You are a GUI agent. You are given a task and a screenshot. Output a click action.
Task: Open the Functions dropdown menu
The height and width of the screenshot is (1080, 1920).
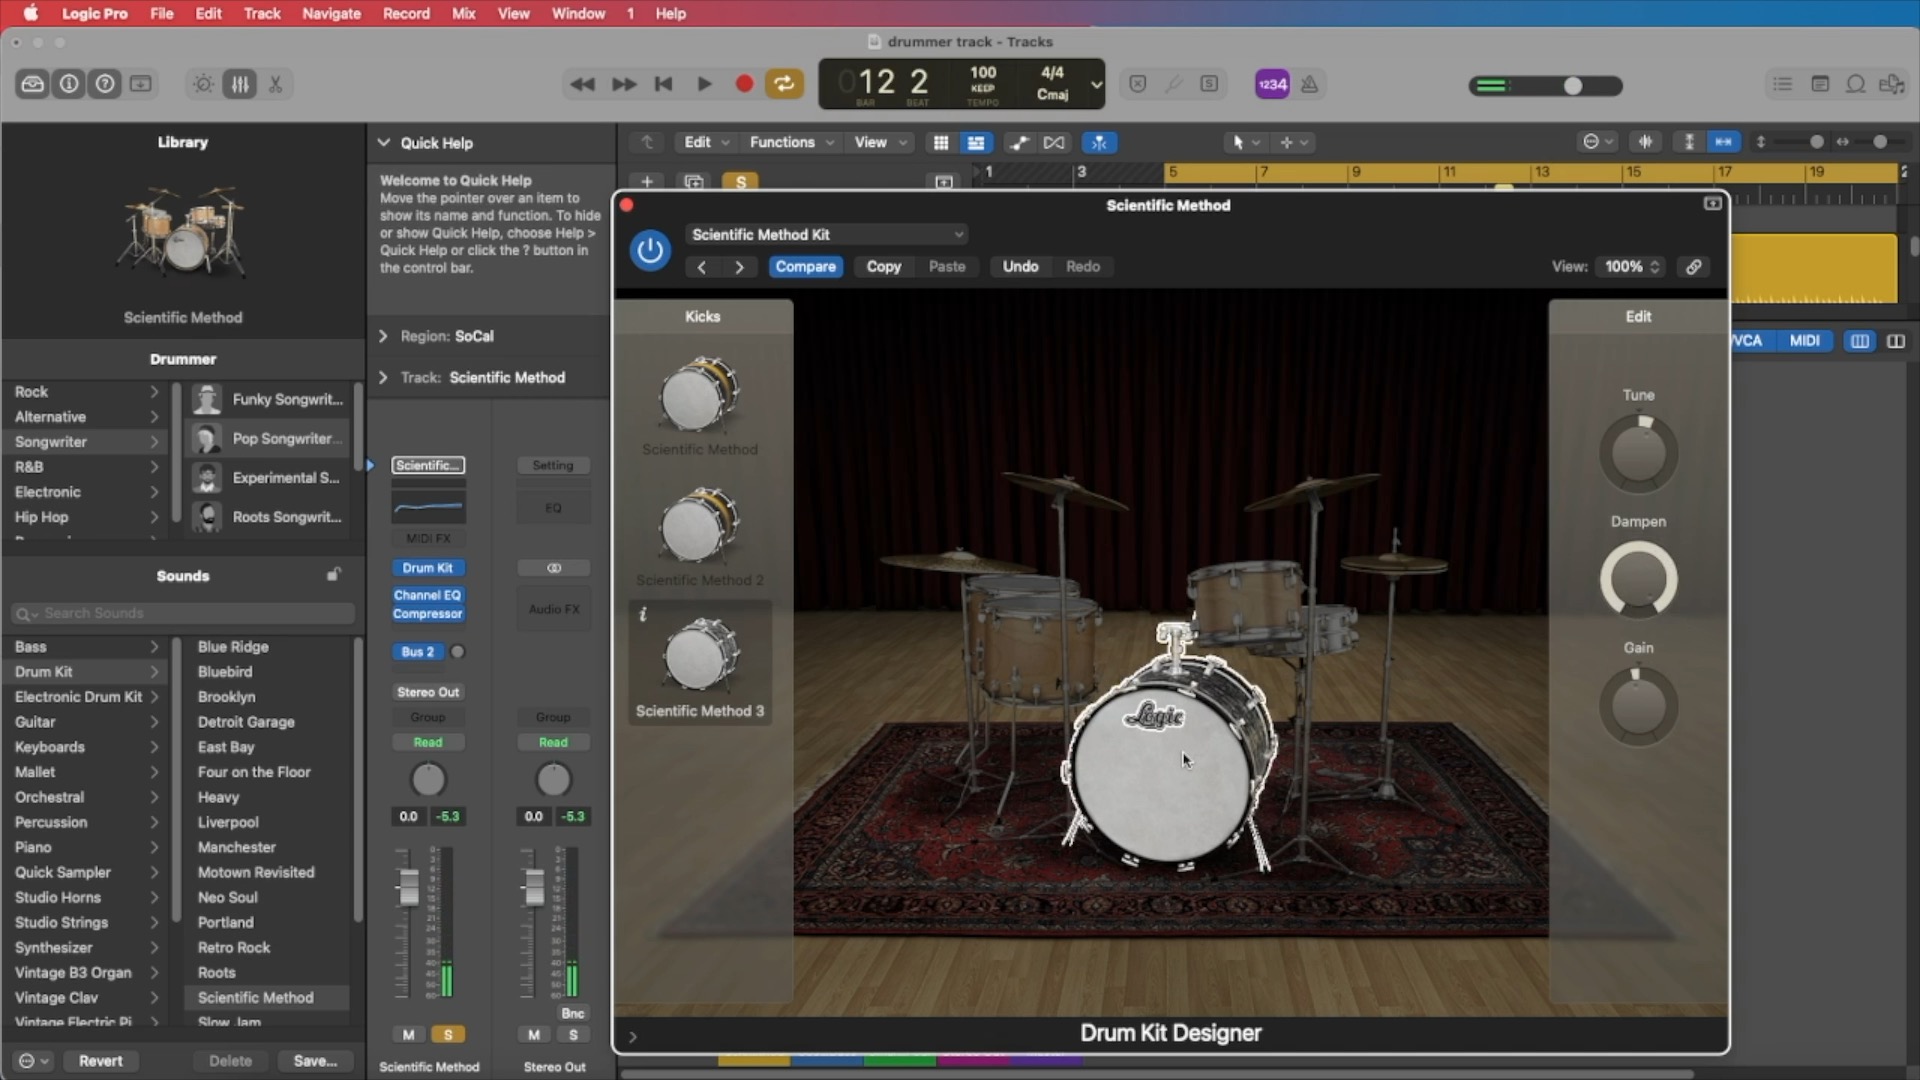791,142
